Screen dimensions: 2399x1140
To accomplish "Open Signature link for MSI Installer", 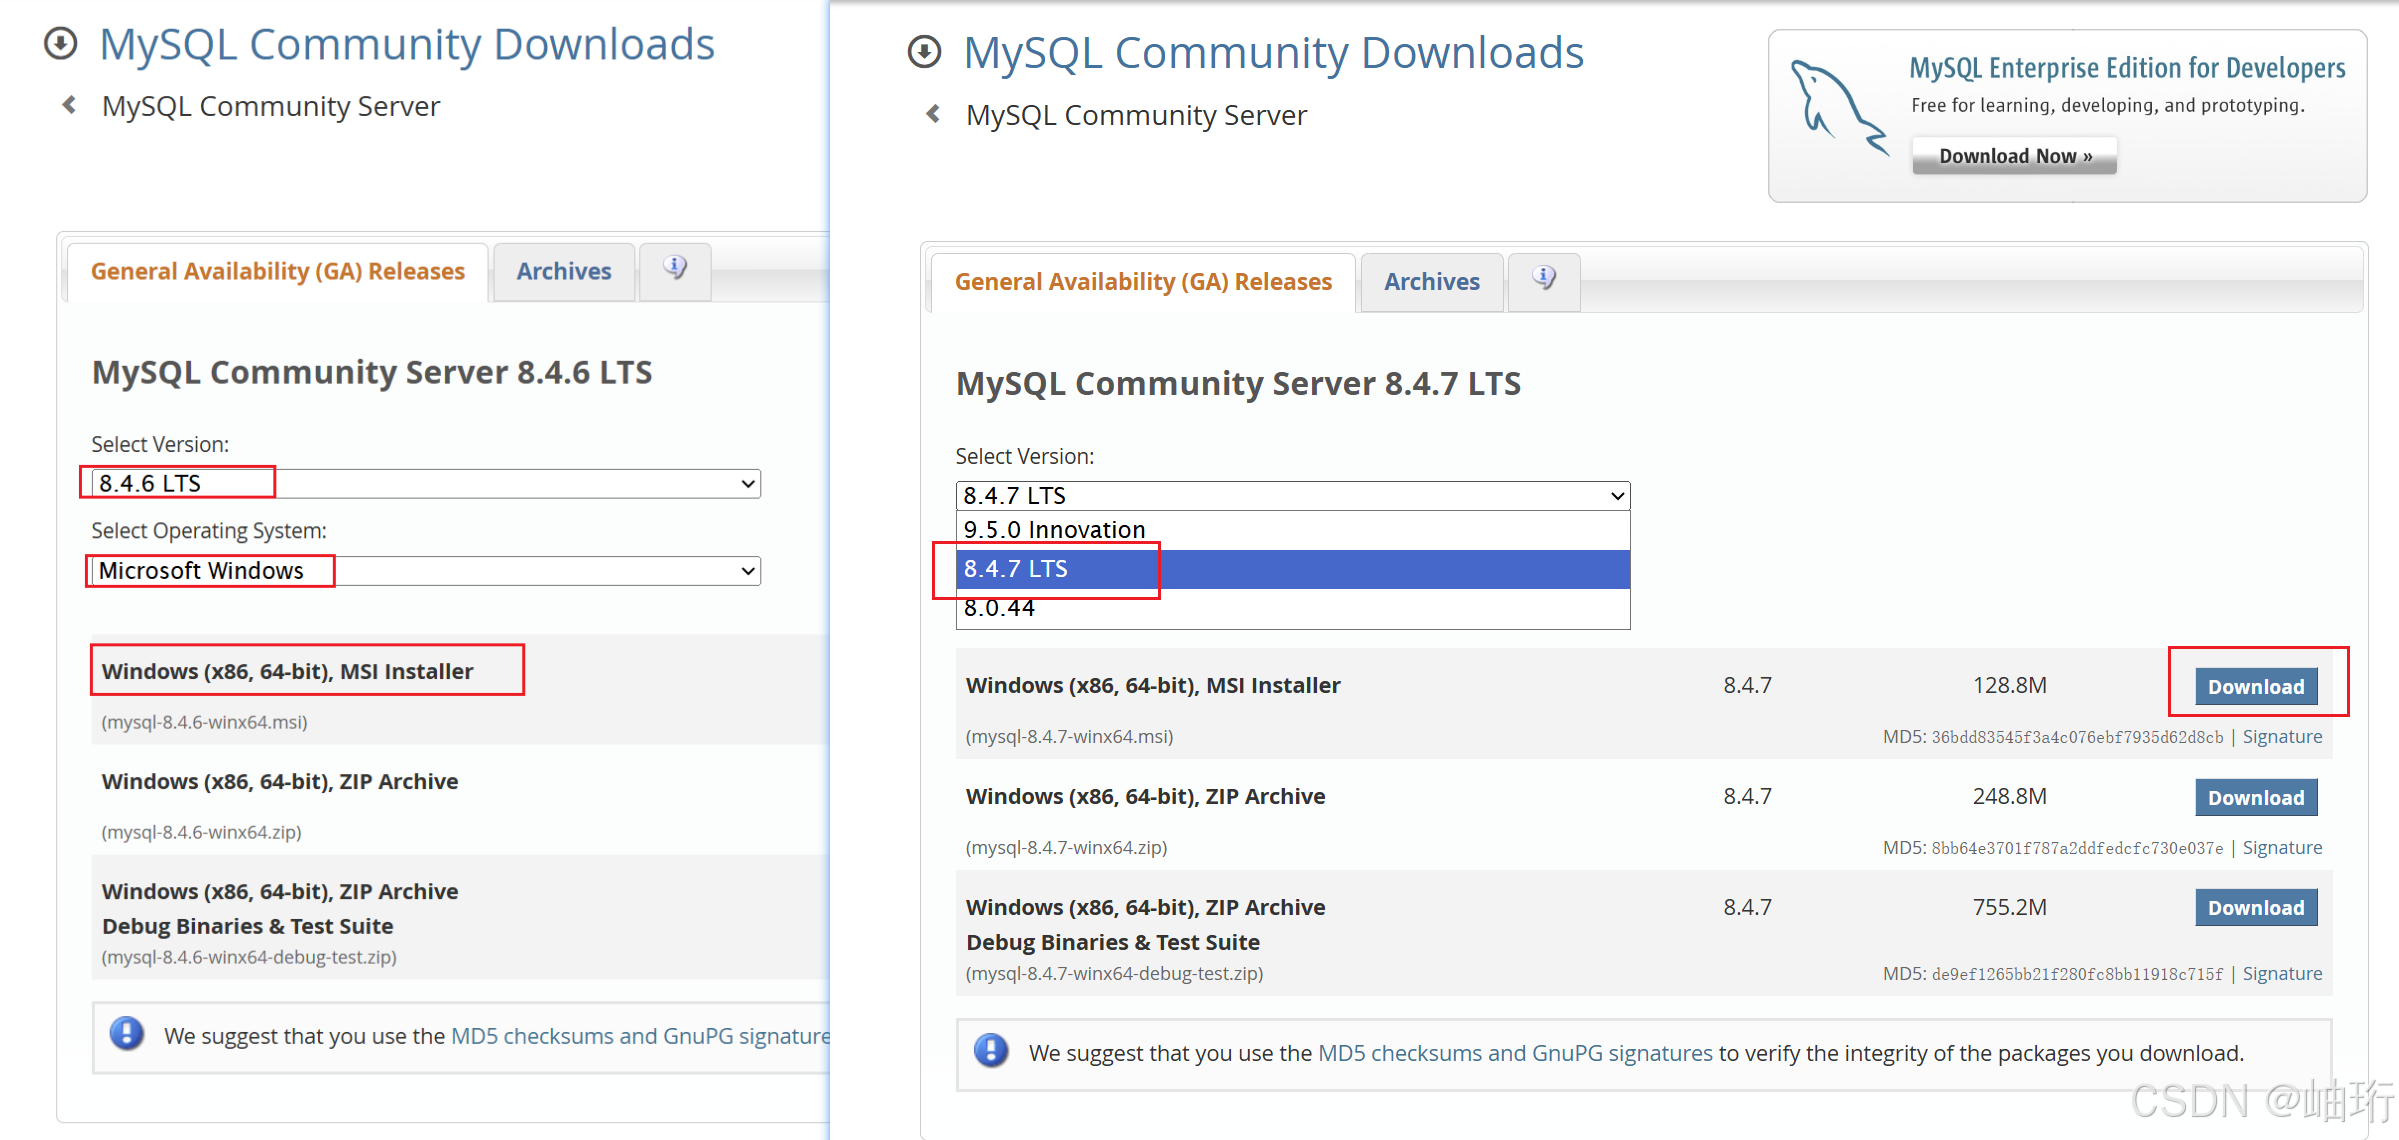I will pyautogui.click(x=2281, y=737).
